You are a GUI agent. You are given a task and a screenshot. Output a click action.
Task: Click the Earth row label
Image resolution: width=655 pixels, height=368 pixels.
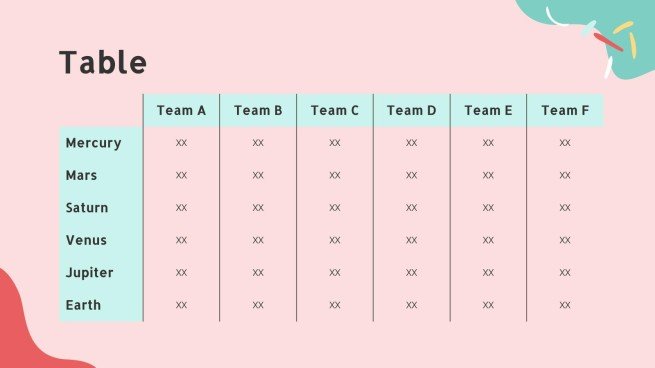click(83, 305)
